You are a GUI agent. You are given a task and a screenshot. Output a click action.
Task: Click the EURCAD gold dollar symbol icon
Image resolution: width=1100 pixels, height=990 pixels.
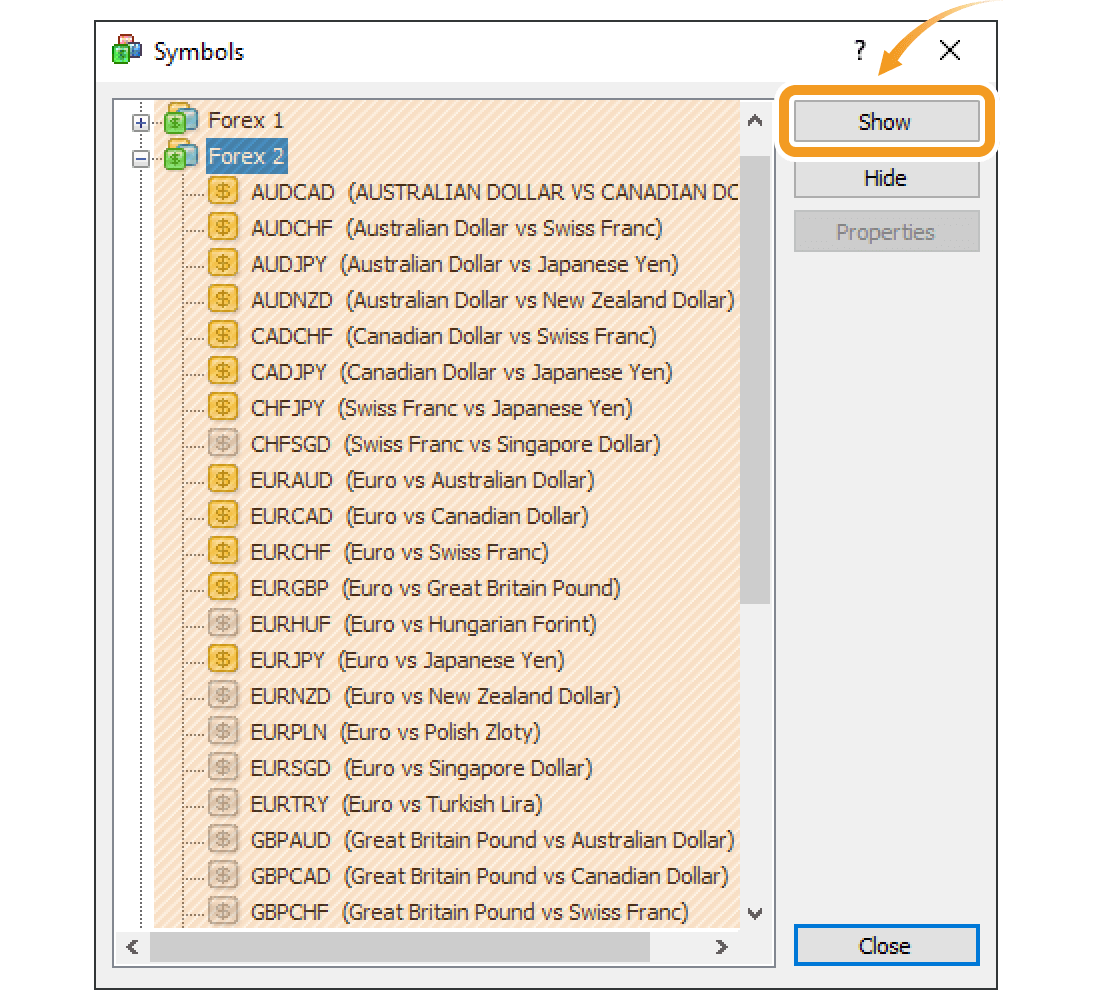pyautogui.click(x=223, y=515)
